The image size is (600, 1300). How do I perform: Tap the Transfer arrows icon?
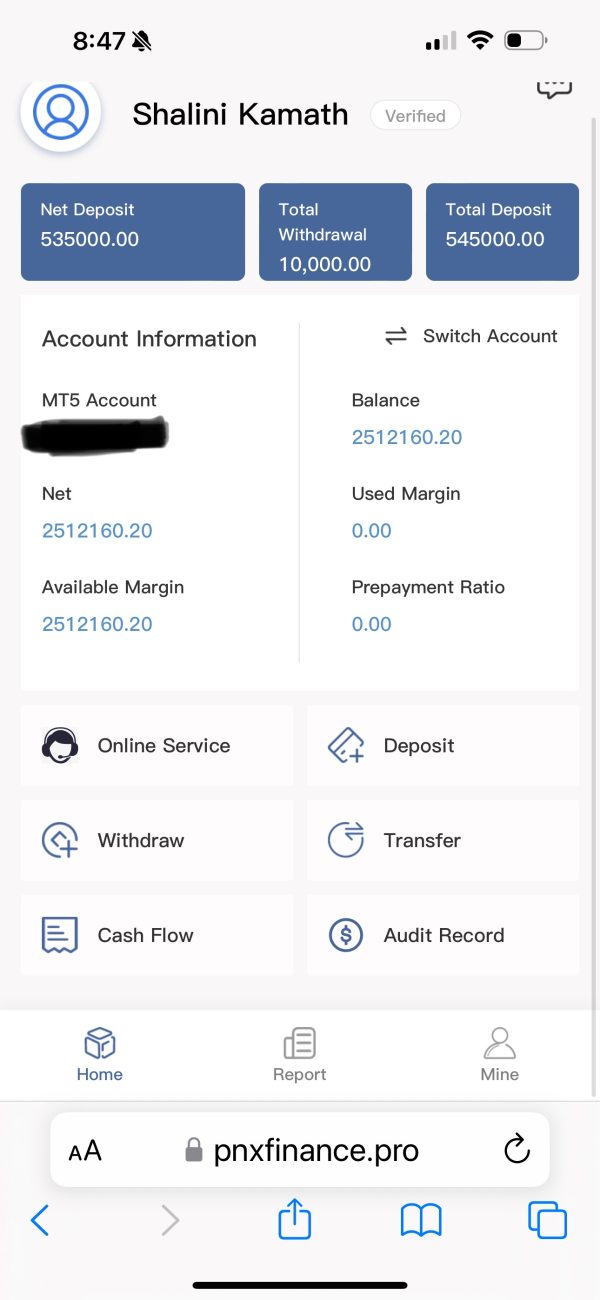346,840
